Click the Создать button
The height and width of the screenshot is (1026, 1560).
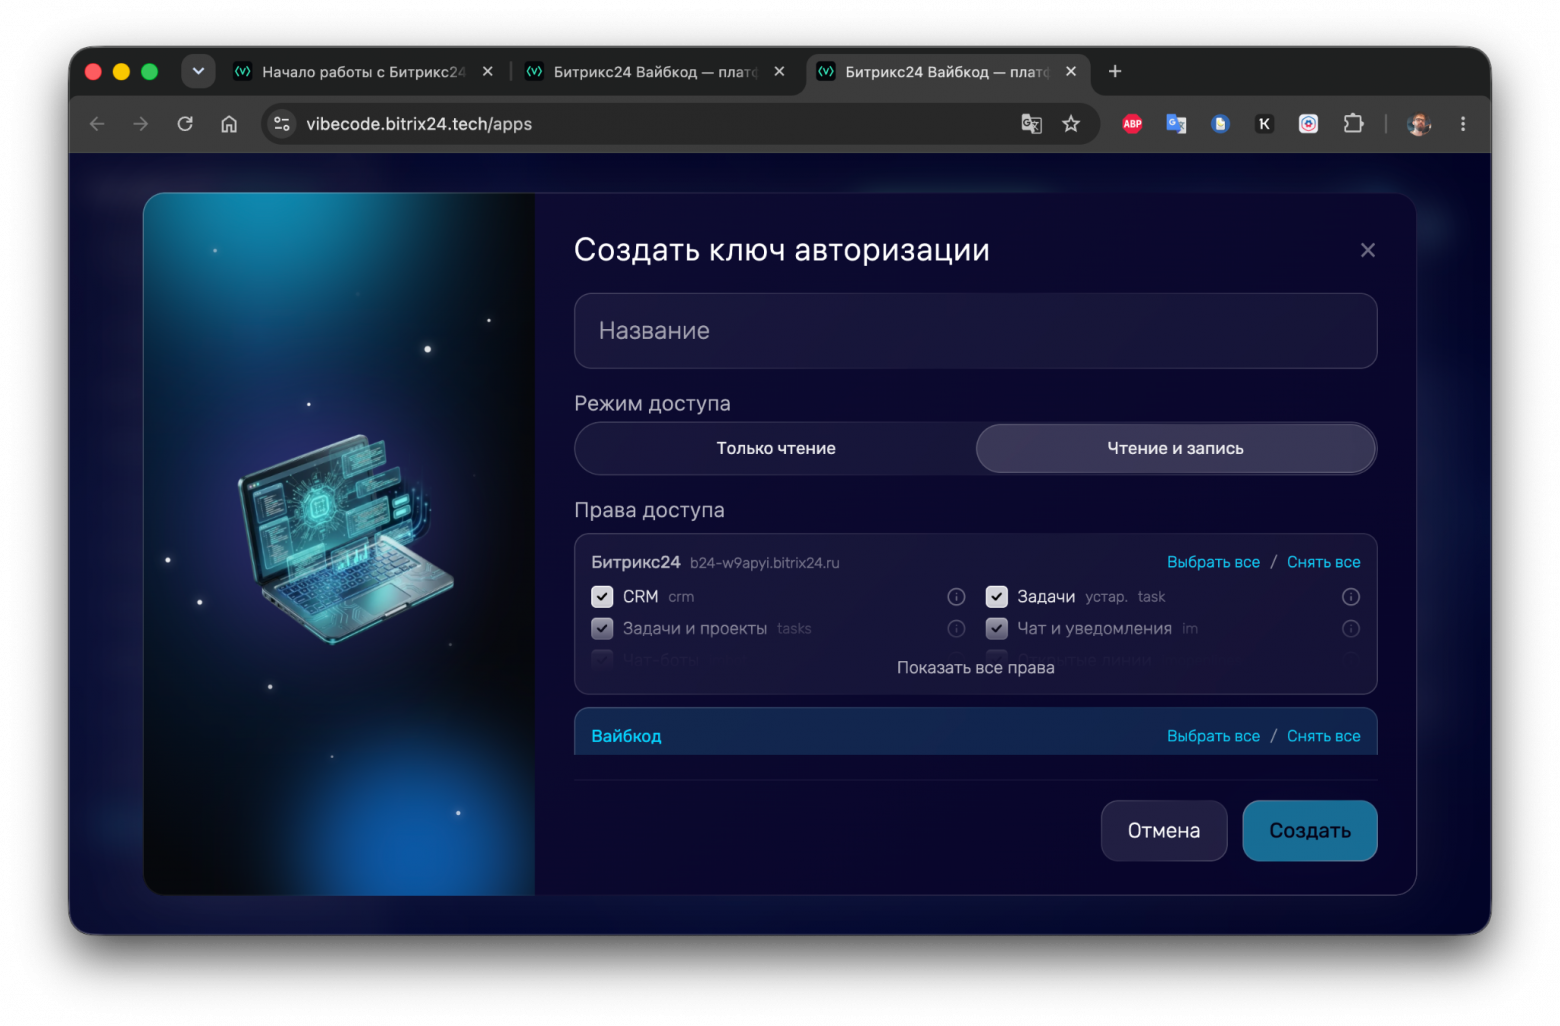[1309, 831]
